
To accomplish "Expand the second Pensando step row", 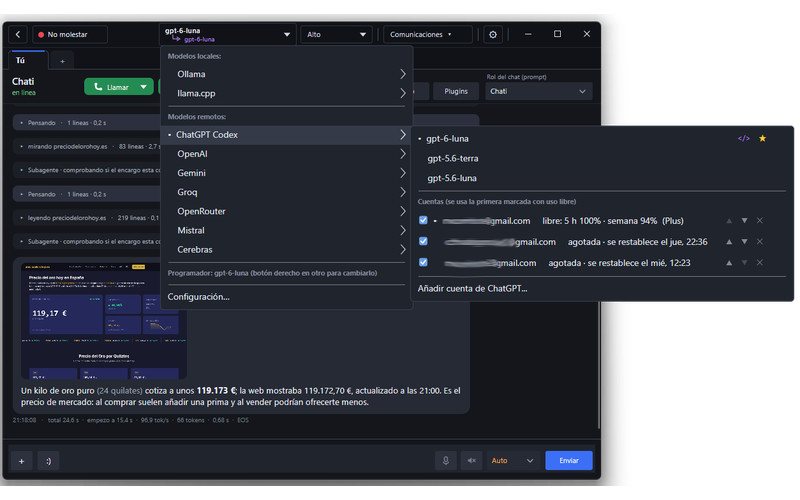I will (87, 194).
